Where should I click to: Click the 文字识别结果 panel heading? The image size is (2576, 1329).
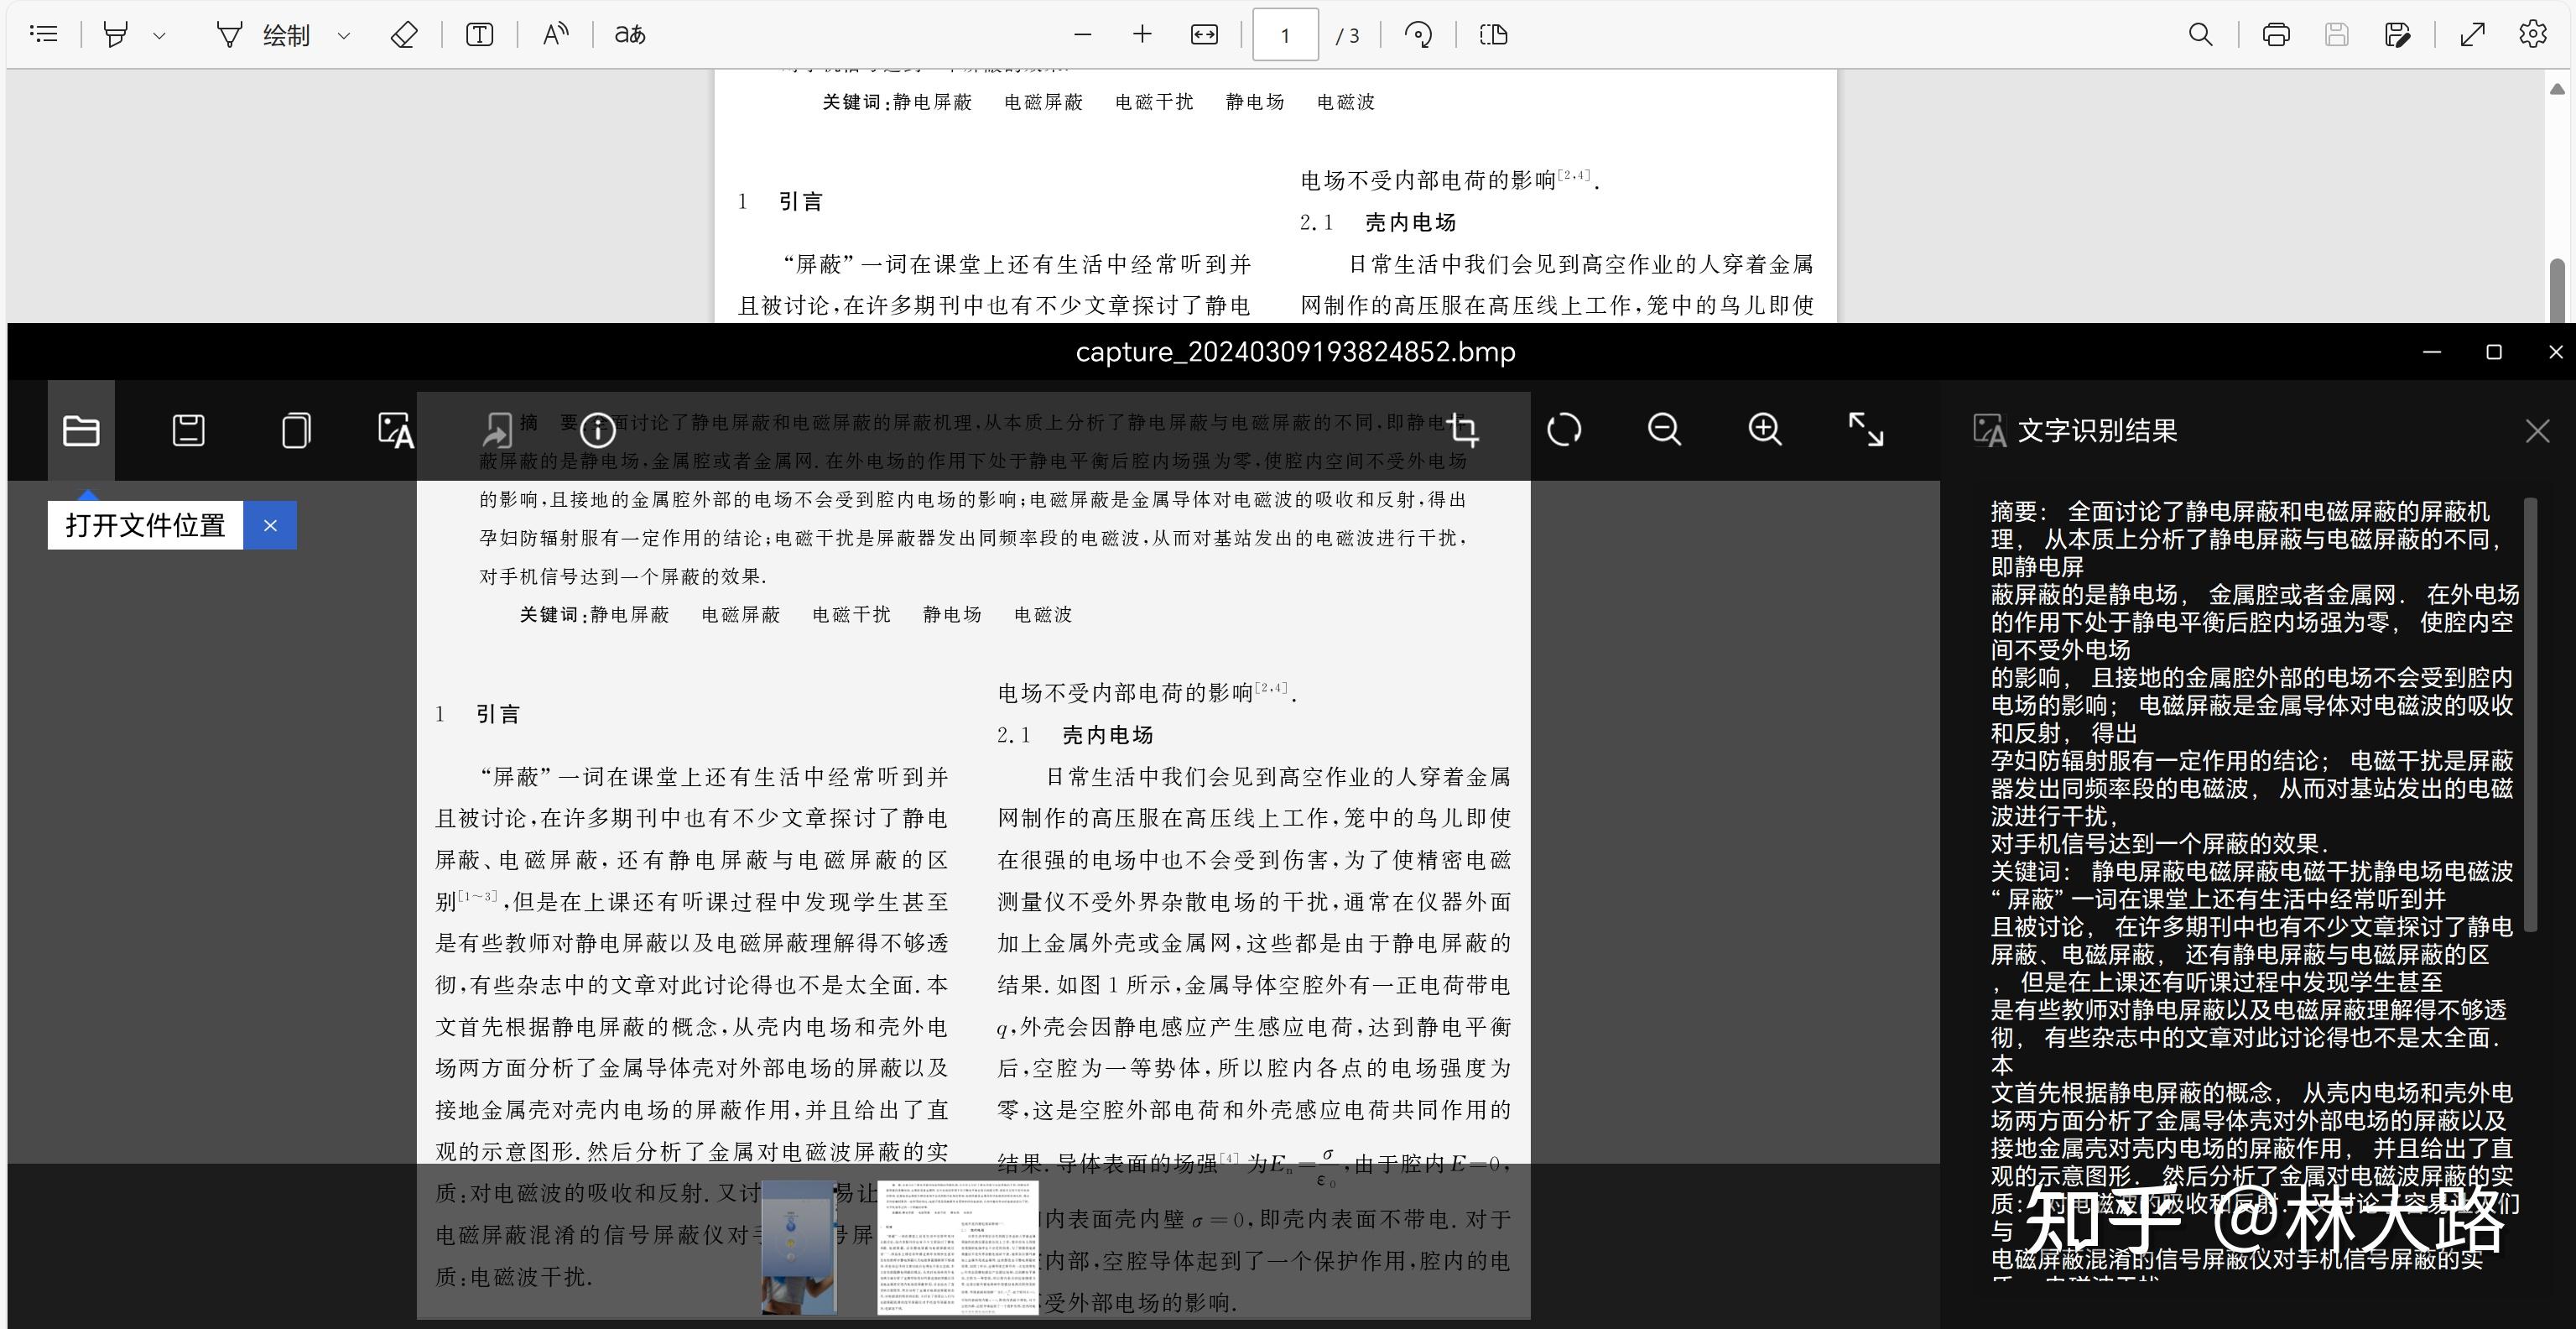2096,431
